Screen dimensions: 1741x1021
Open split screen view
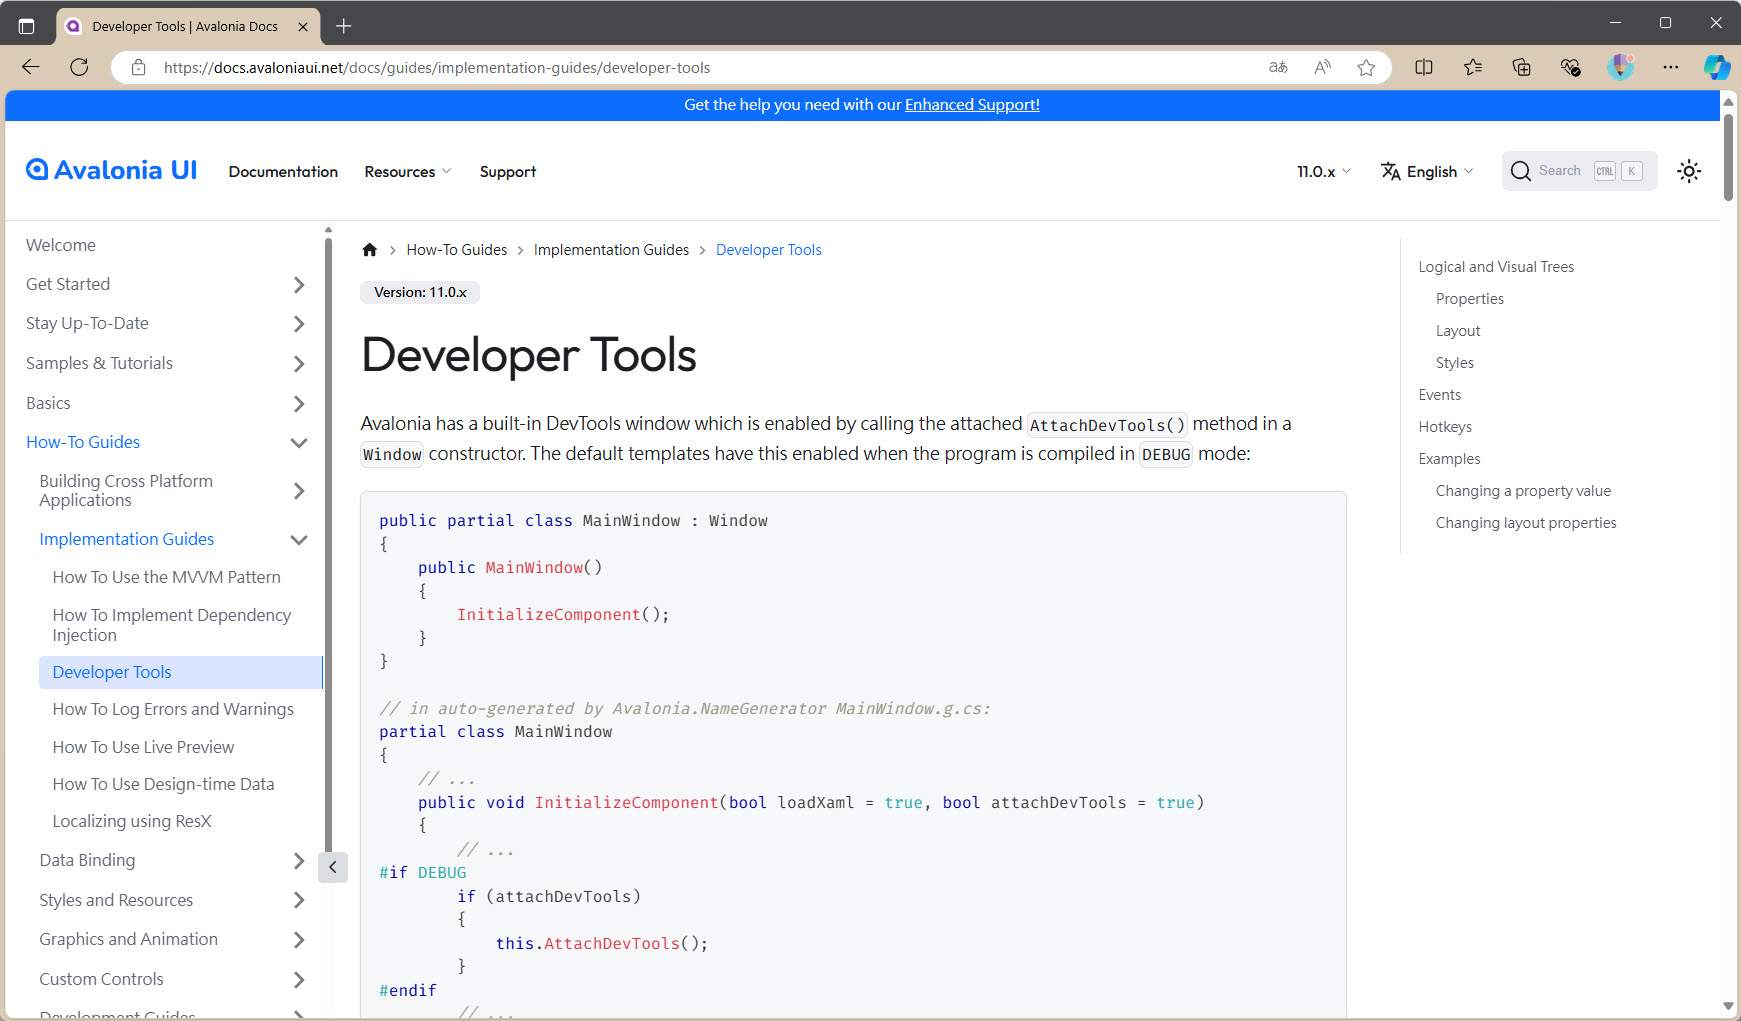coord(1424,67)
